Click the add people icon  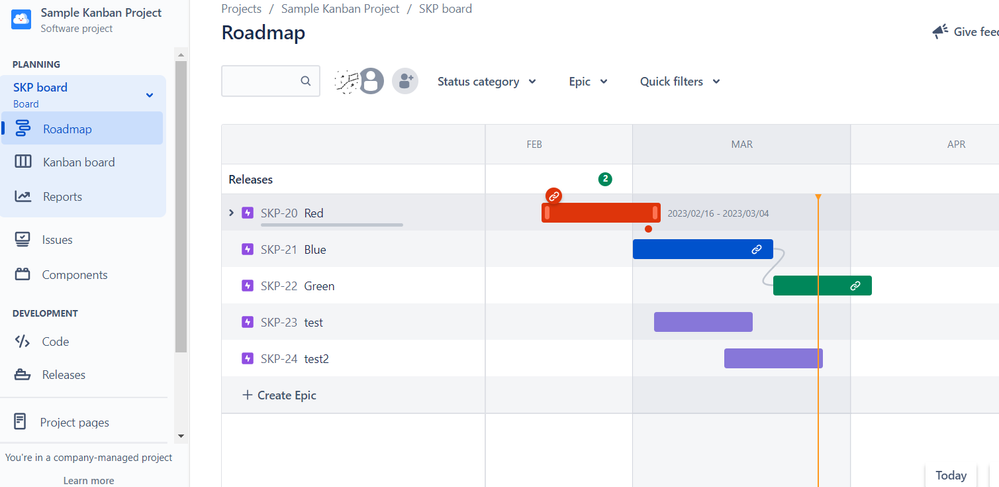click(x=405, y=82)
